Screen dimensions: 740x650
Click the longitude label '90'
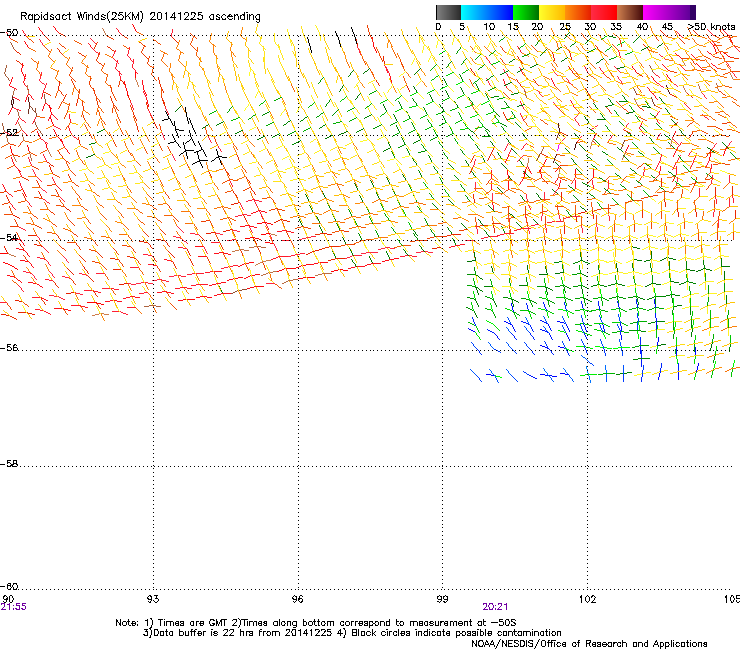tap(8, 599)
